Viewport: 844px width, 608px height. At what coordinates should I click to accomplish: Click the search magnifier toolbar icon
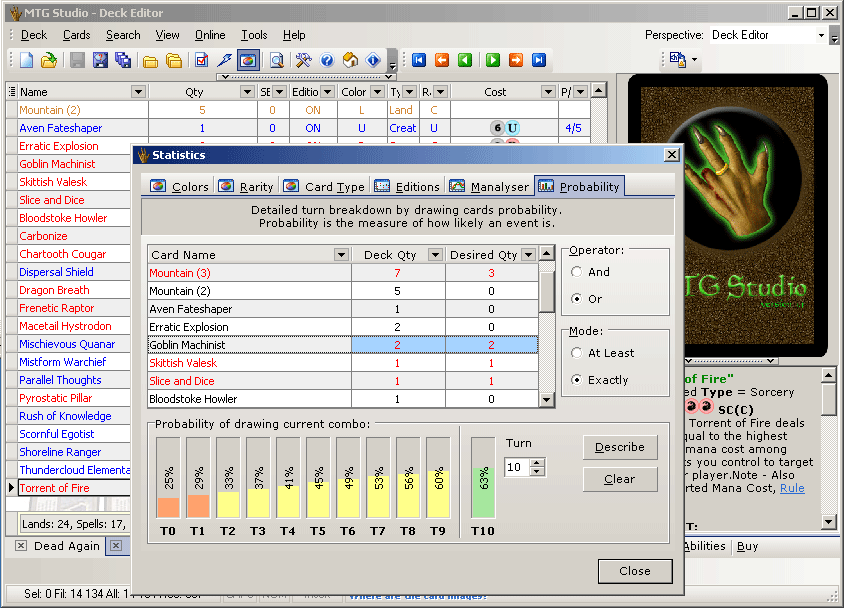(276, 61)
